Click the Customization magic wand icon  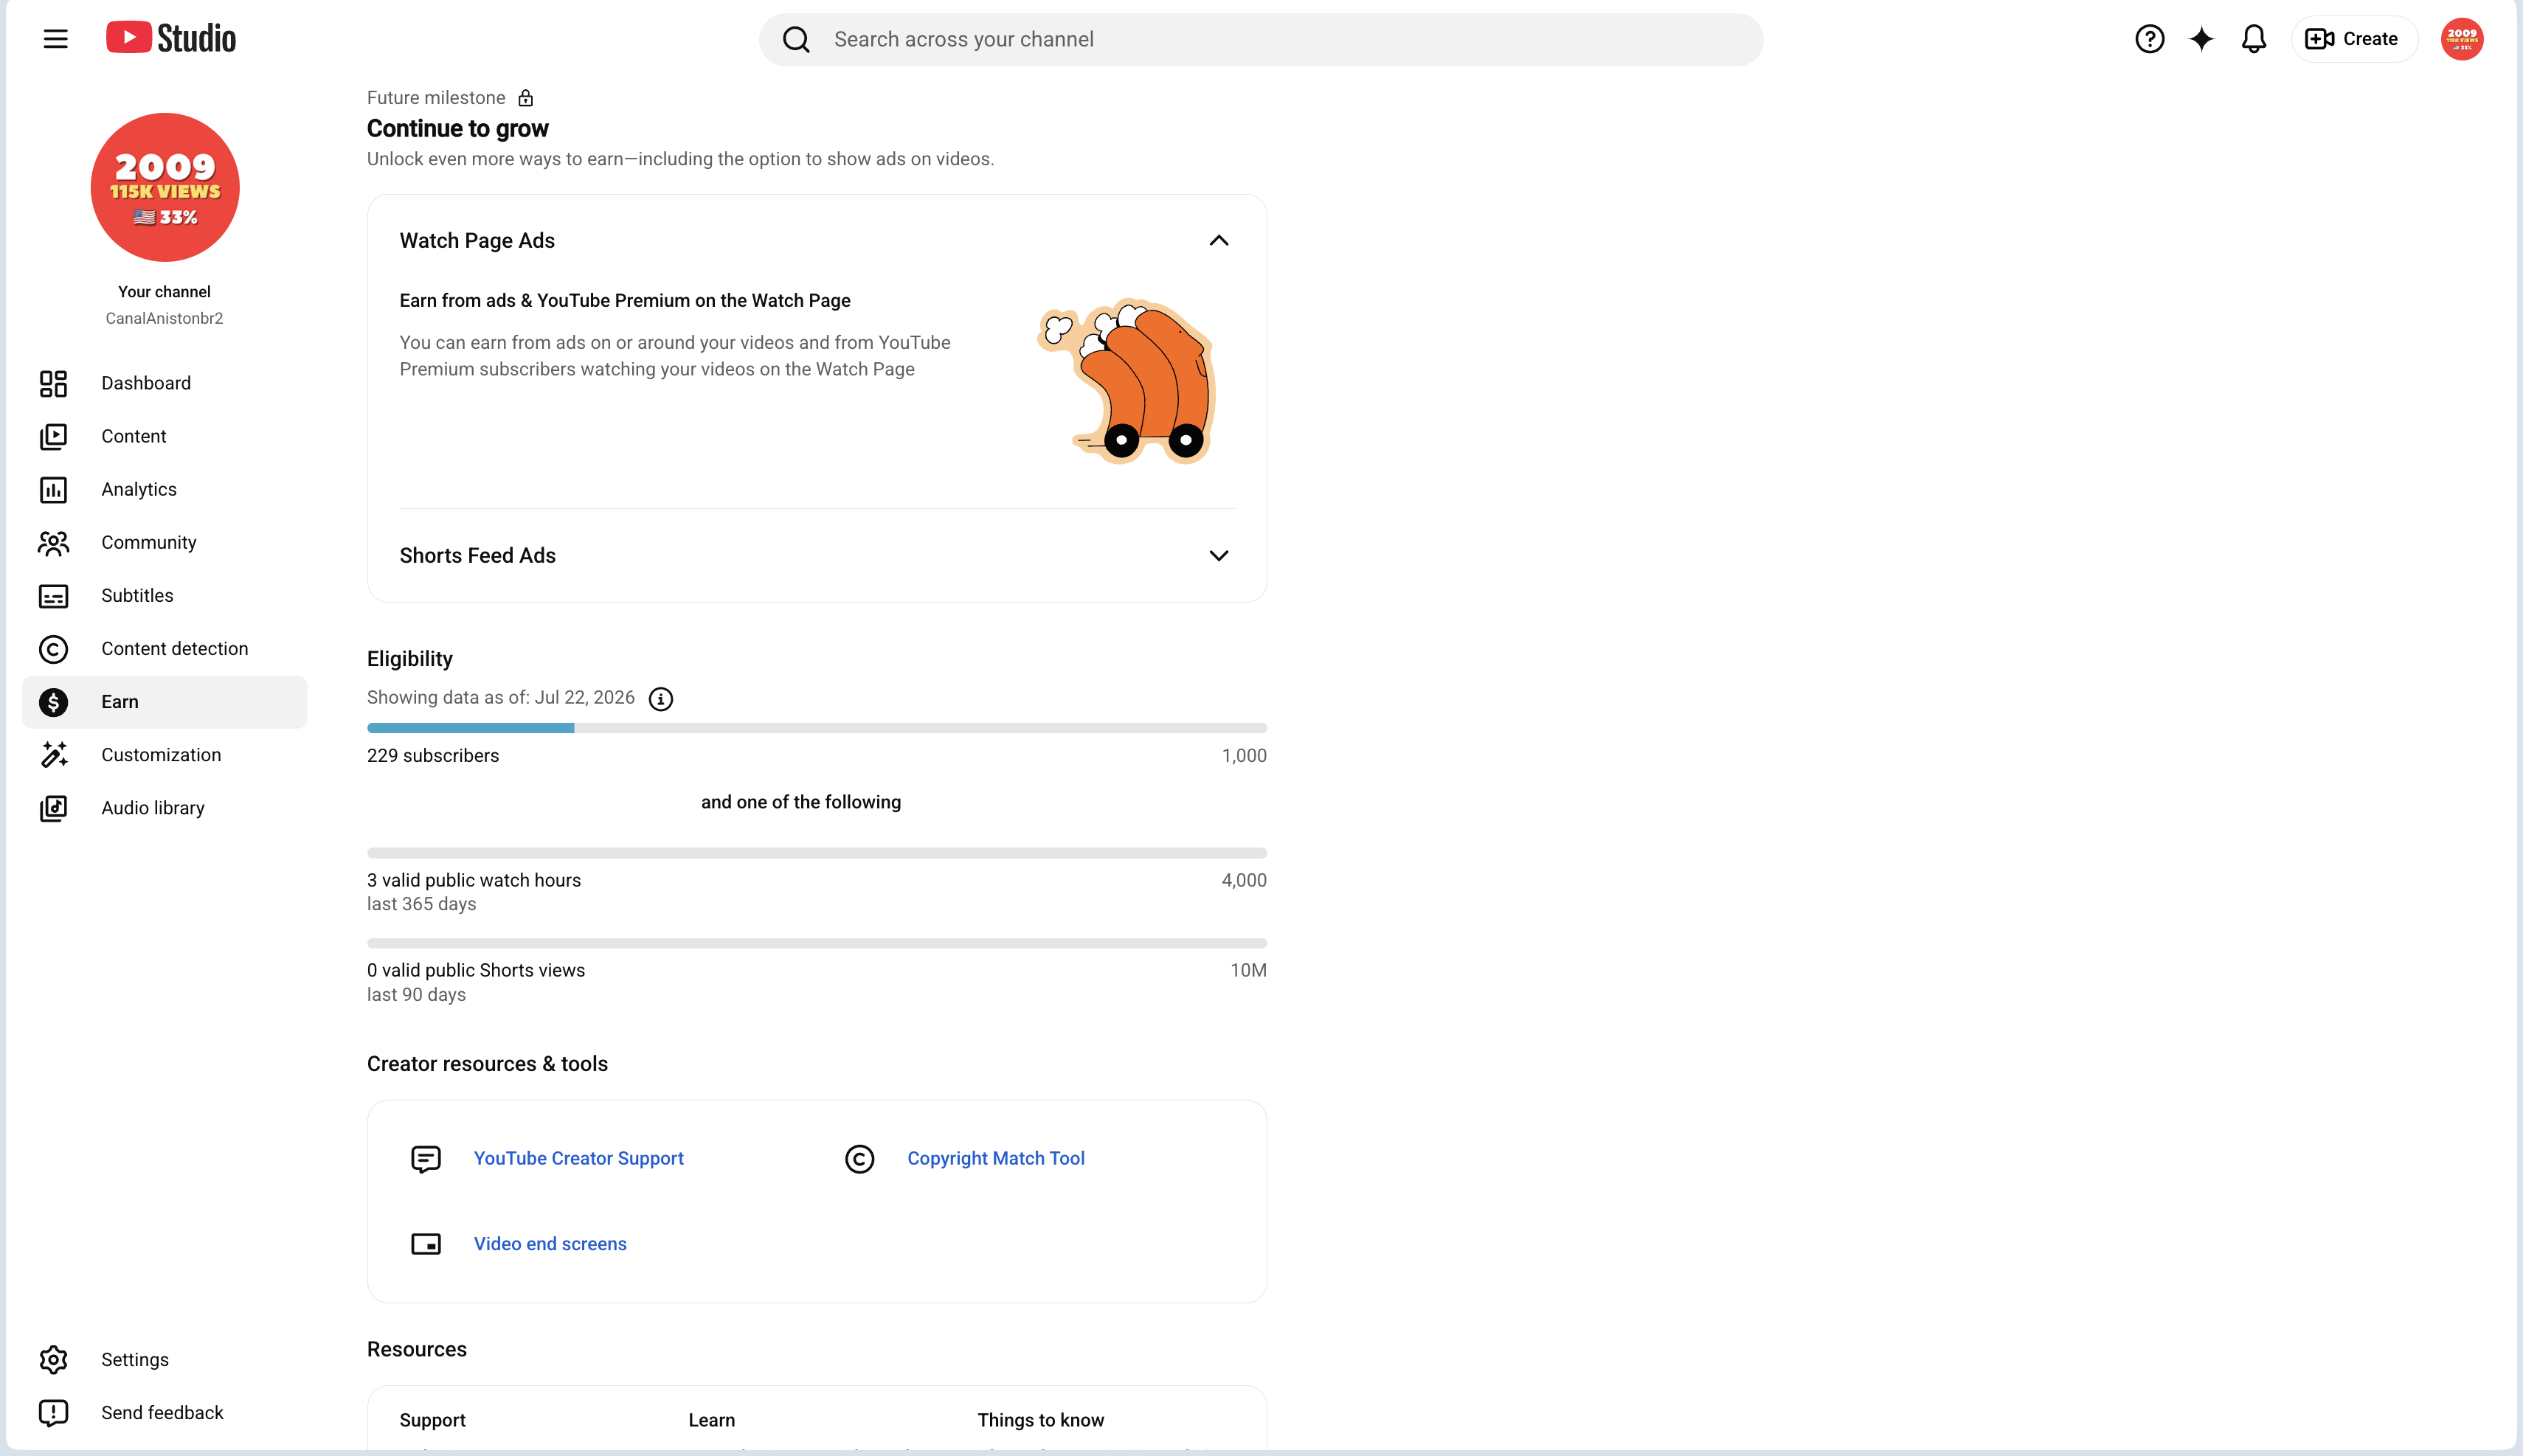click(x=53, y=755)
